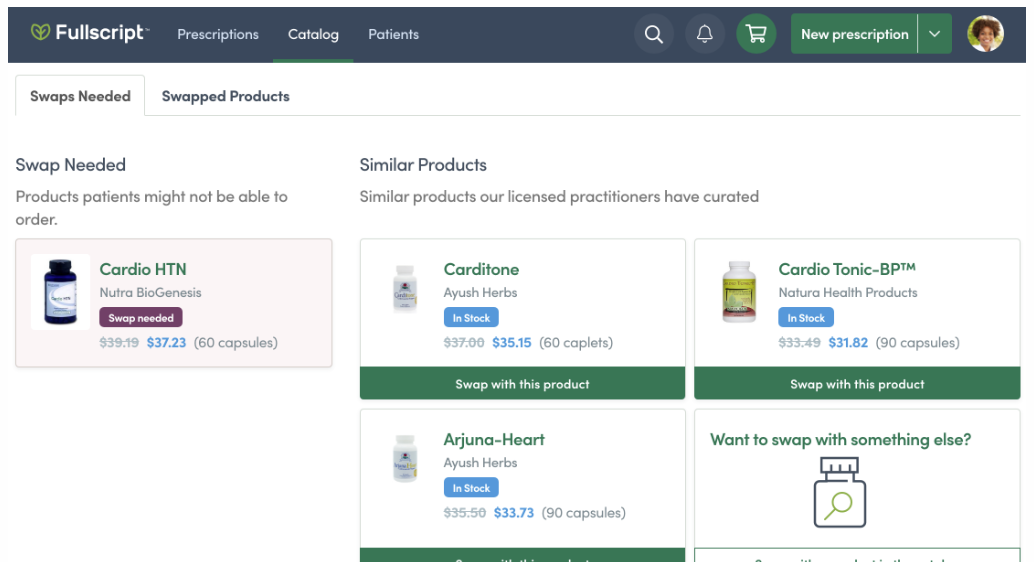The height and width of the screenshot is (562, 1034).
Task: Switch to Swaps Needed tab
Action: (80, 96)
